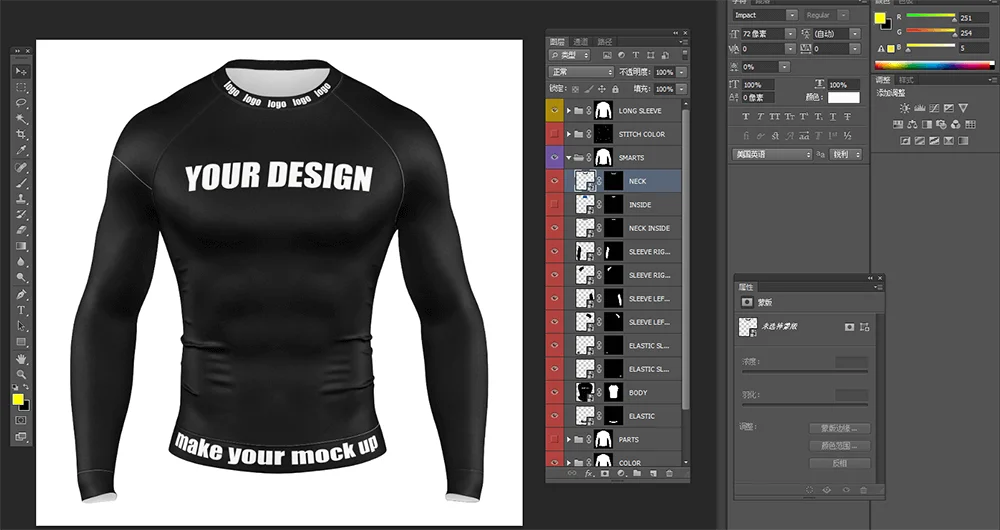Collapse the SMARTS group
Image resolution: width=1000 pixels, height=530 pixels.
pyautogui.click(x=569, y=158)
